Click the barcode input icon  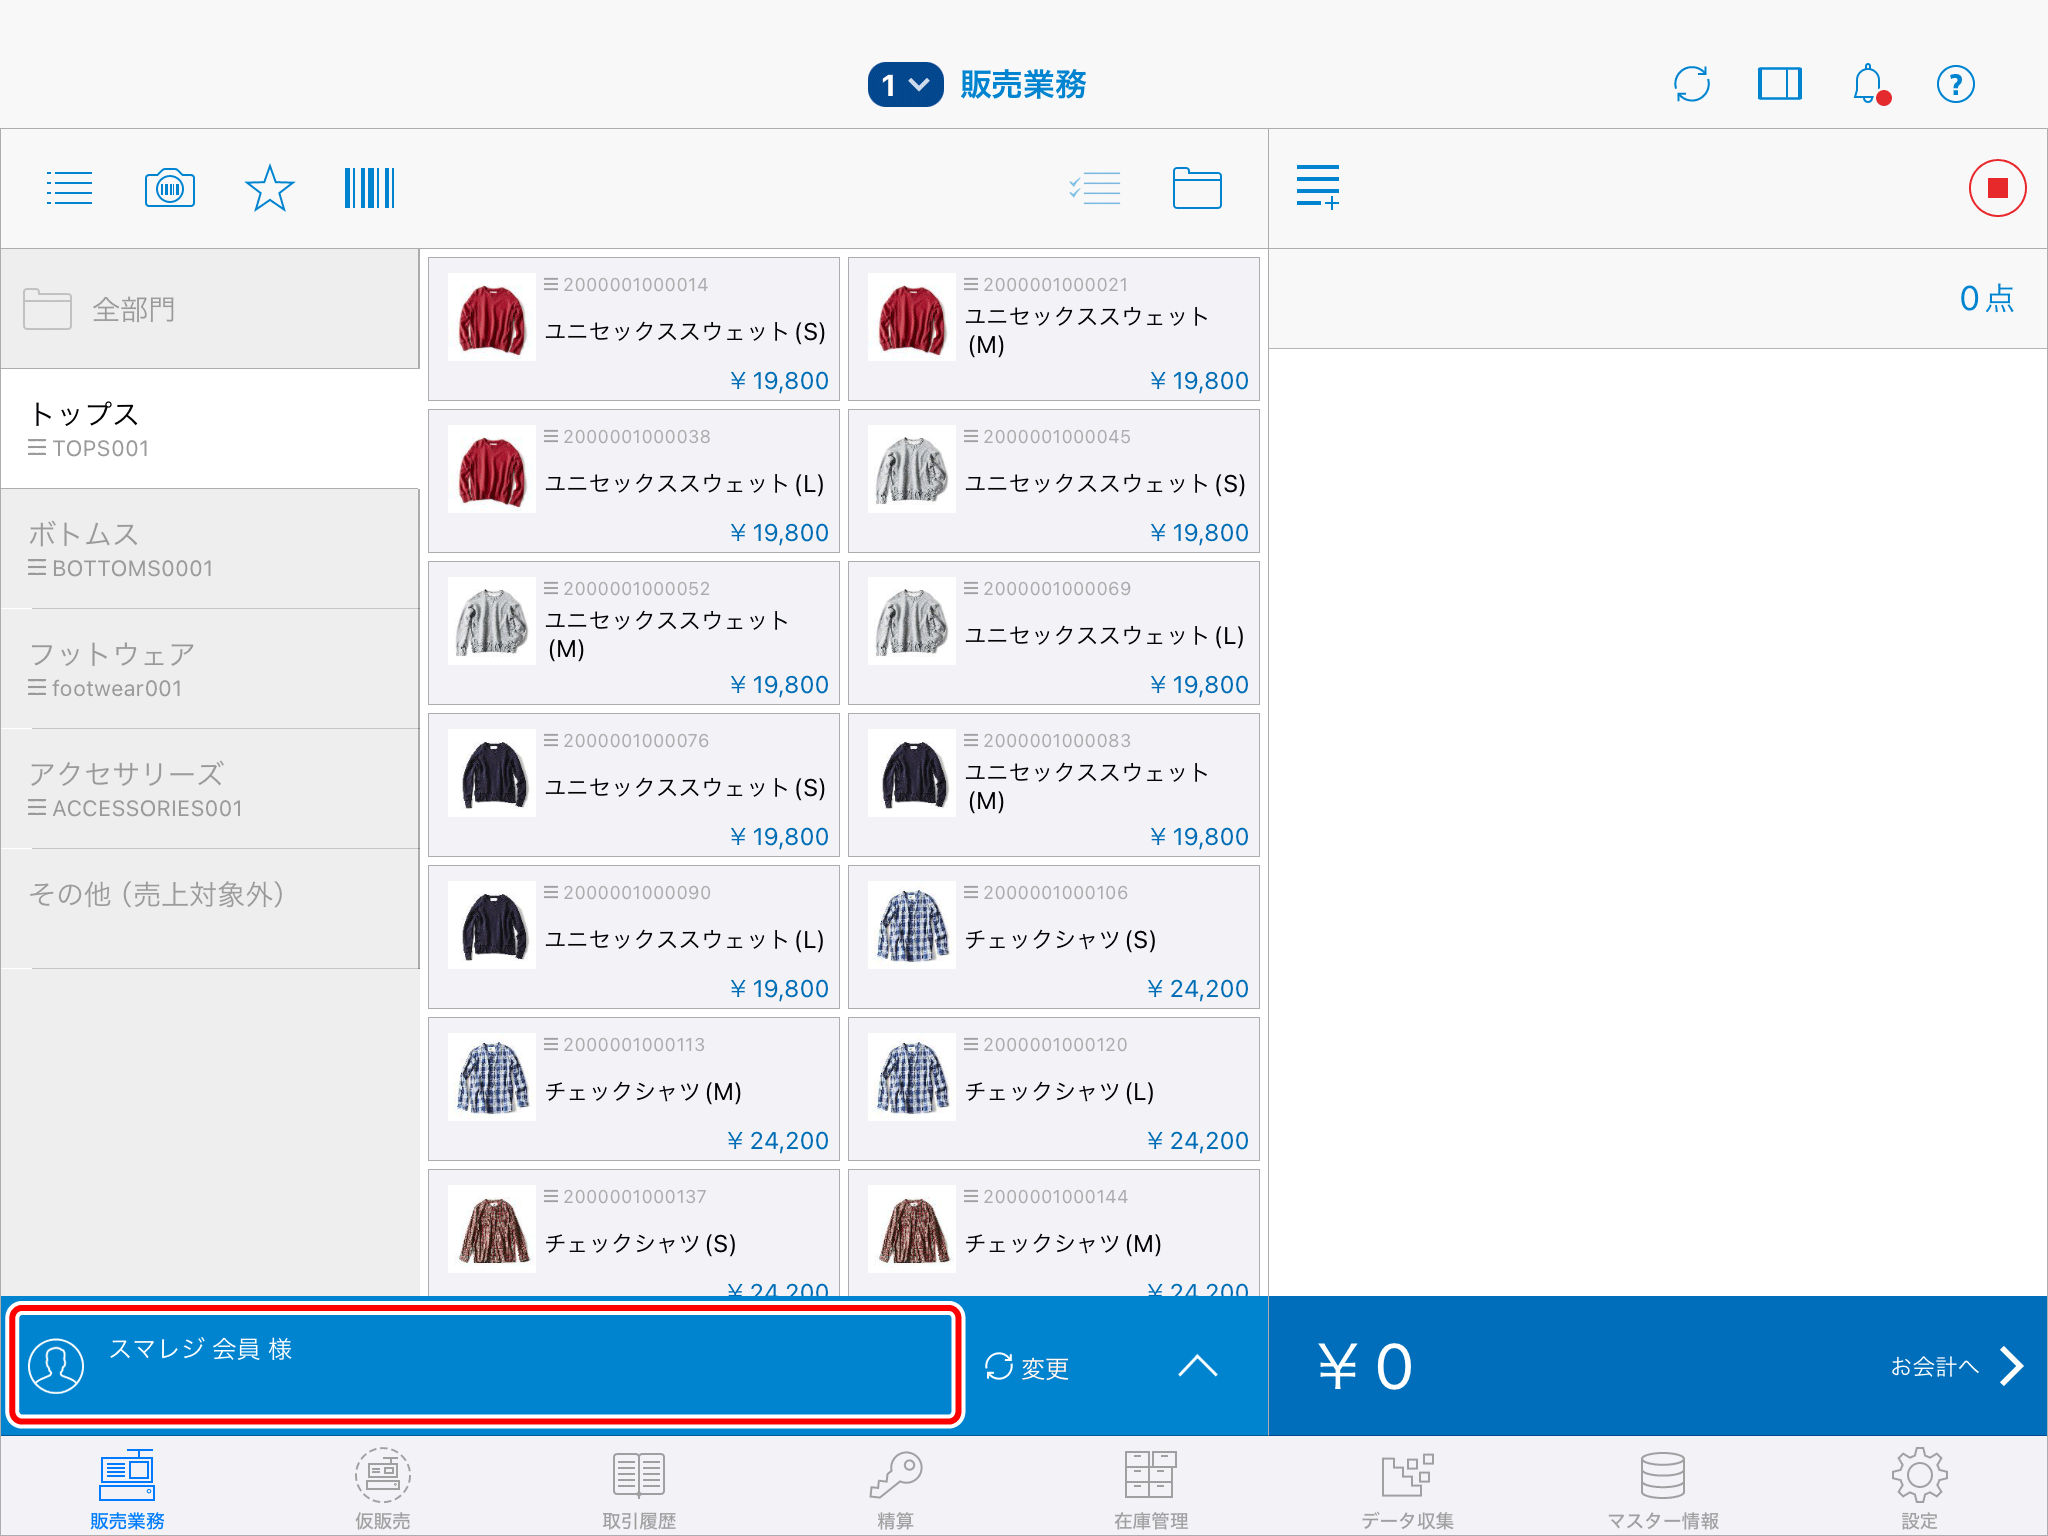[x=369, y=188]
